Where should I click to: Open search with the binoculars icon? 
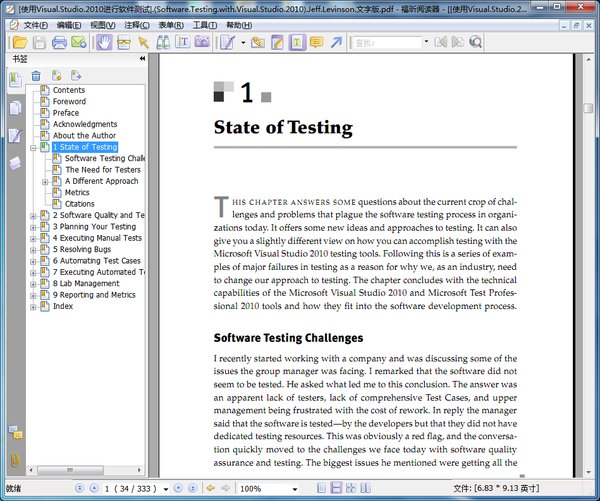[x=163, y=42]
